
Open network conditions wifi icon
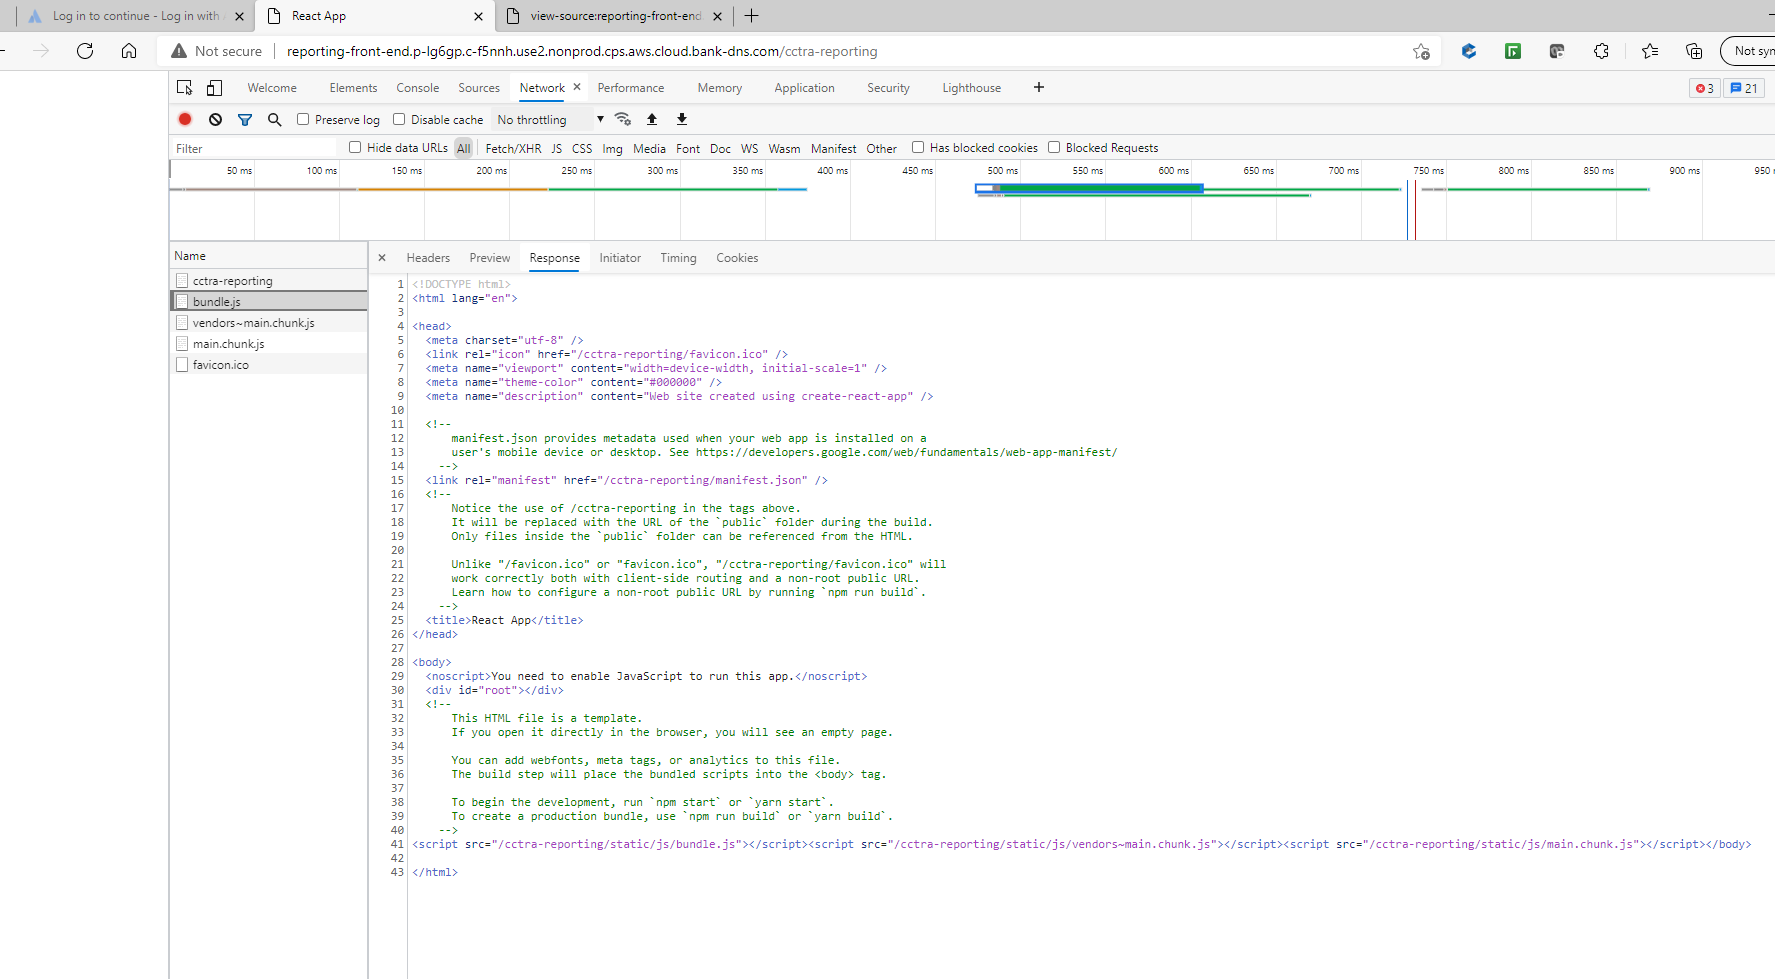(623, 119)
